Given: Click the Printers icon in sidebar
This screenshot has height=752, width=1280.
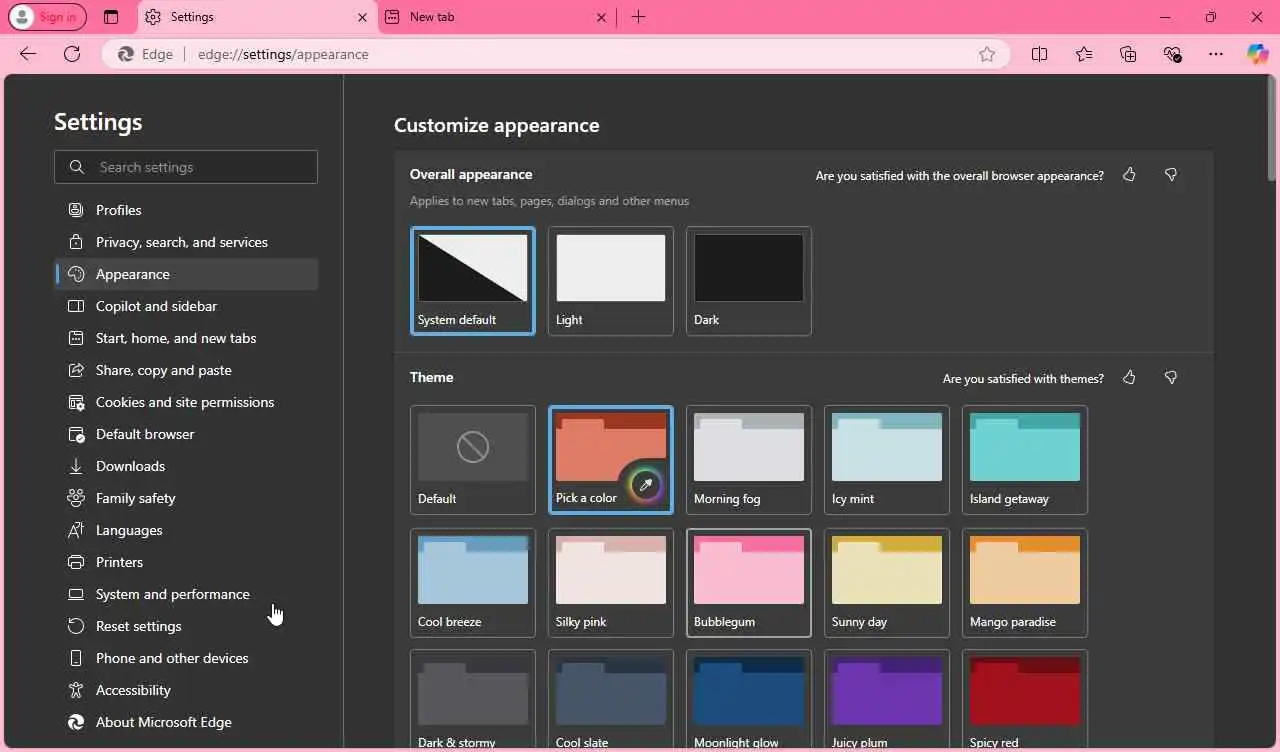Looking at the screenshot, I should pos(76,562).
